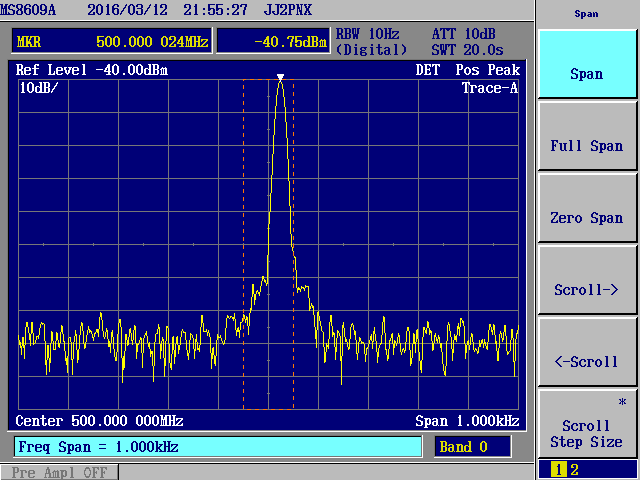Click the RBW 10Hz label
Viewport: 640px width, 480px height.
(367, 34)
